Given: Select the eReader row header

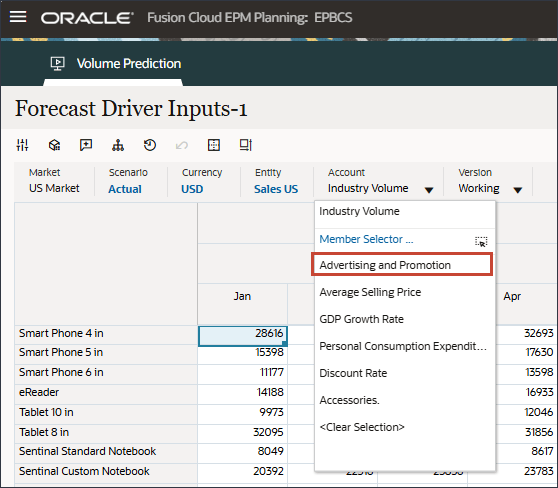Looking at the screenshot, I should click(106, 394).
